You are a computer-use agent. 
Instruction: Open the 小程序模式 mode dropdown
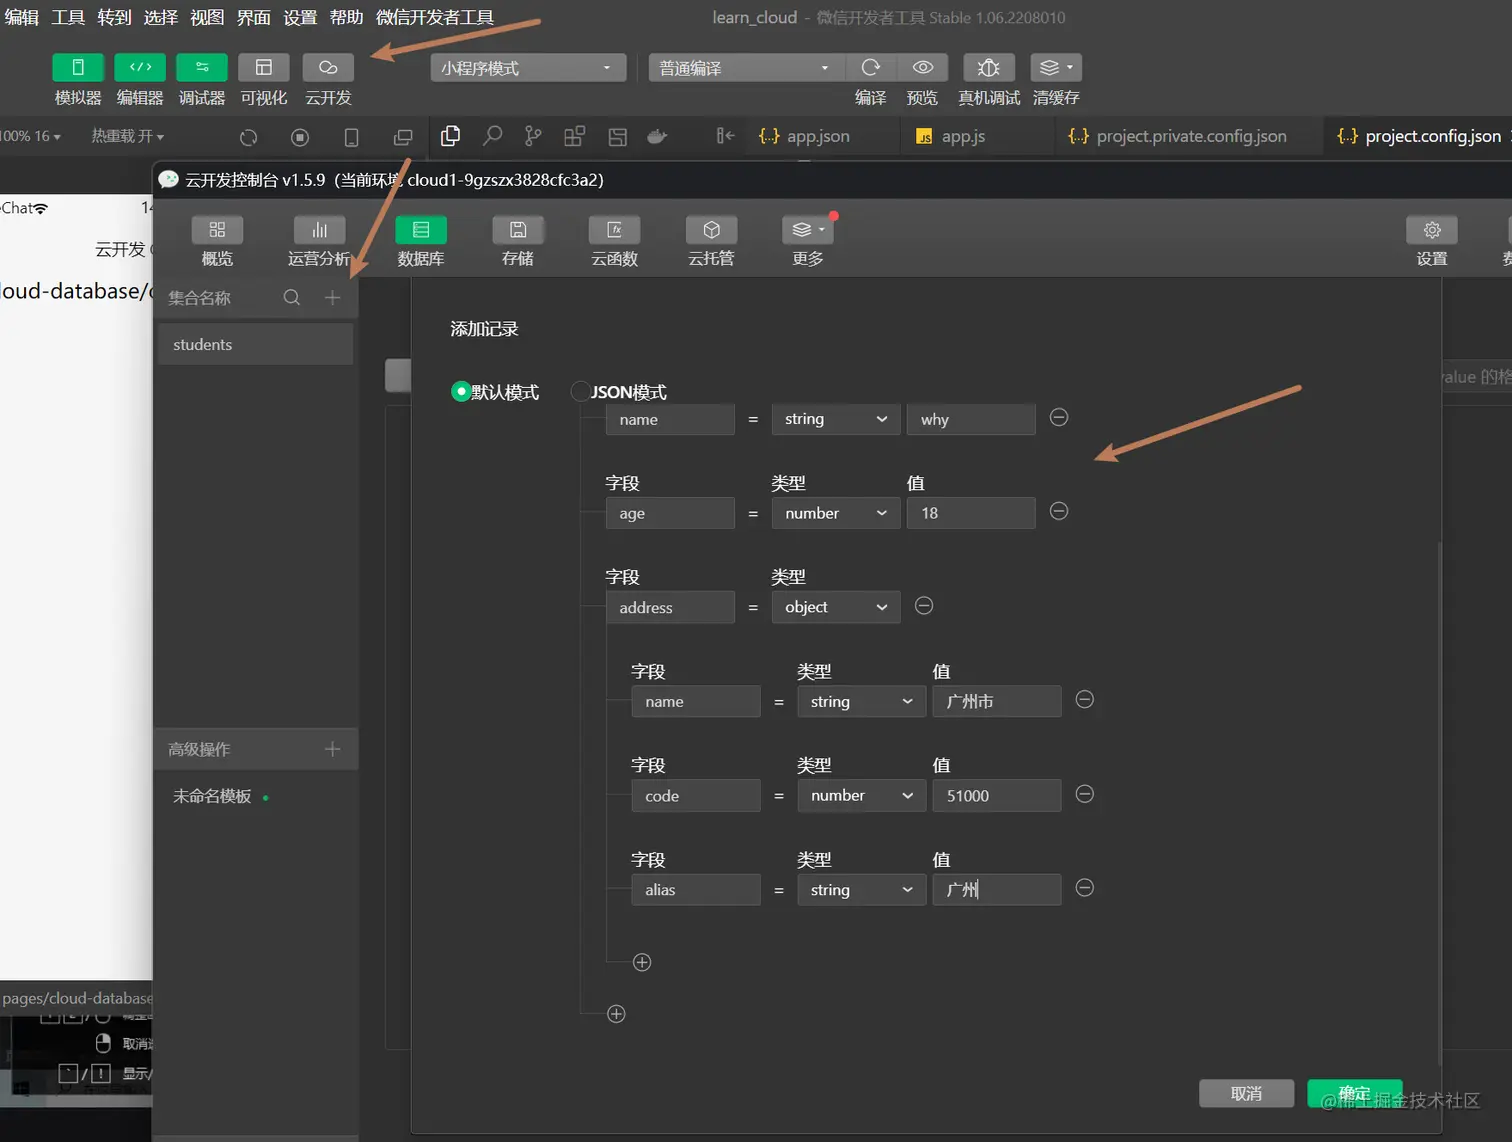(x=528, y=68)
